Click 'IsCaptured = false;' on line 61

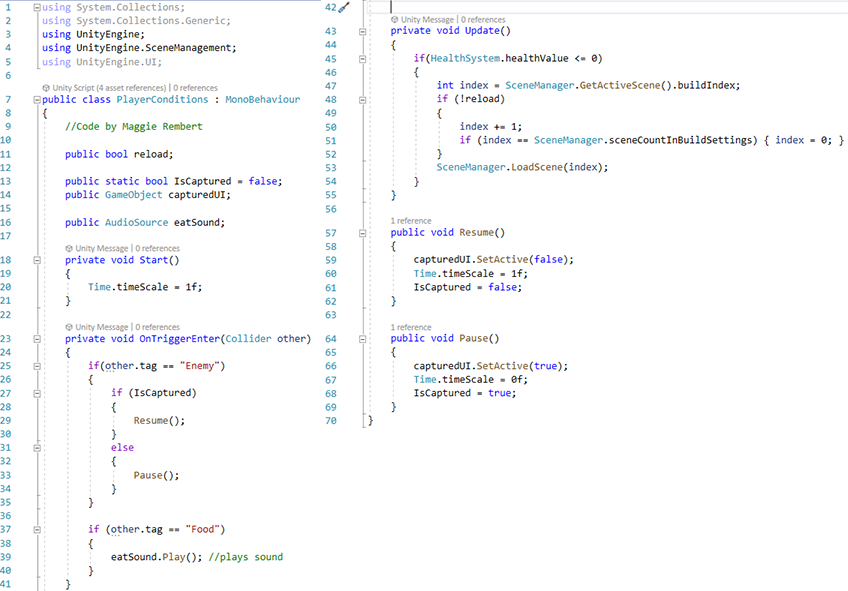[x=468, y=287]
